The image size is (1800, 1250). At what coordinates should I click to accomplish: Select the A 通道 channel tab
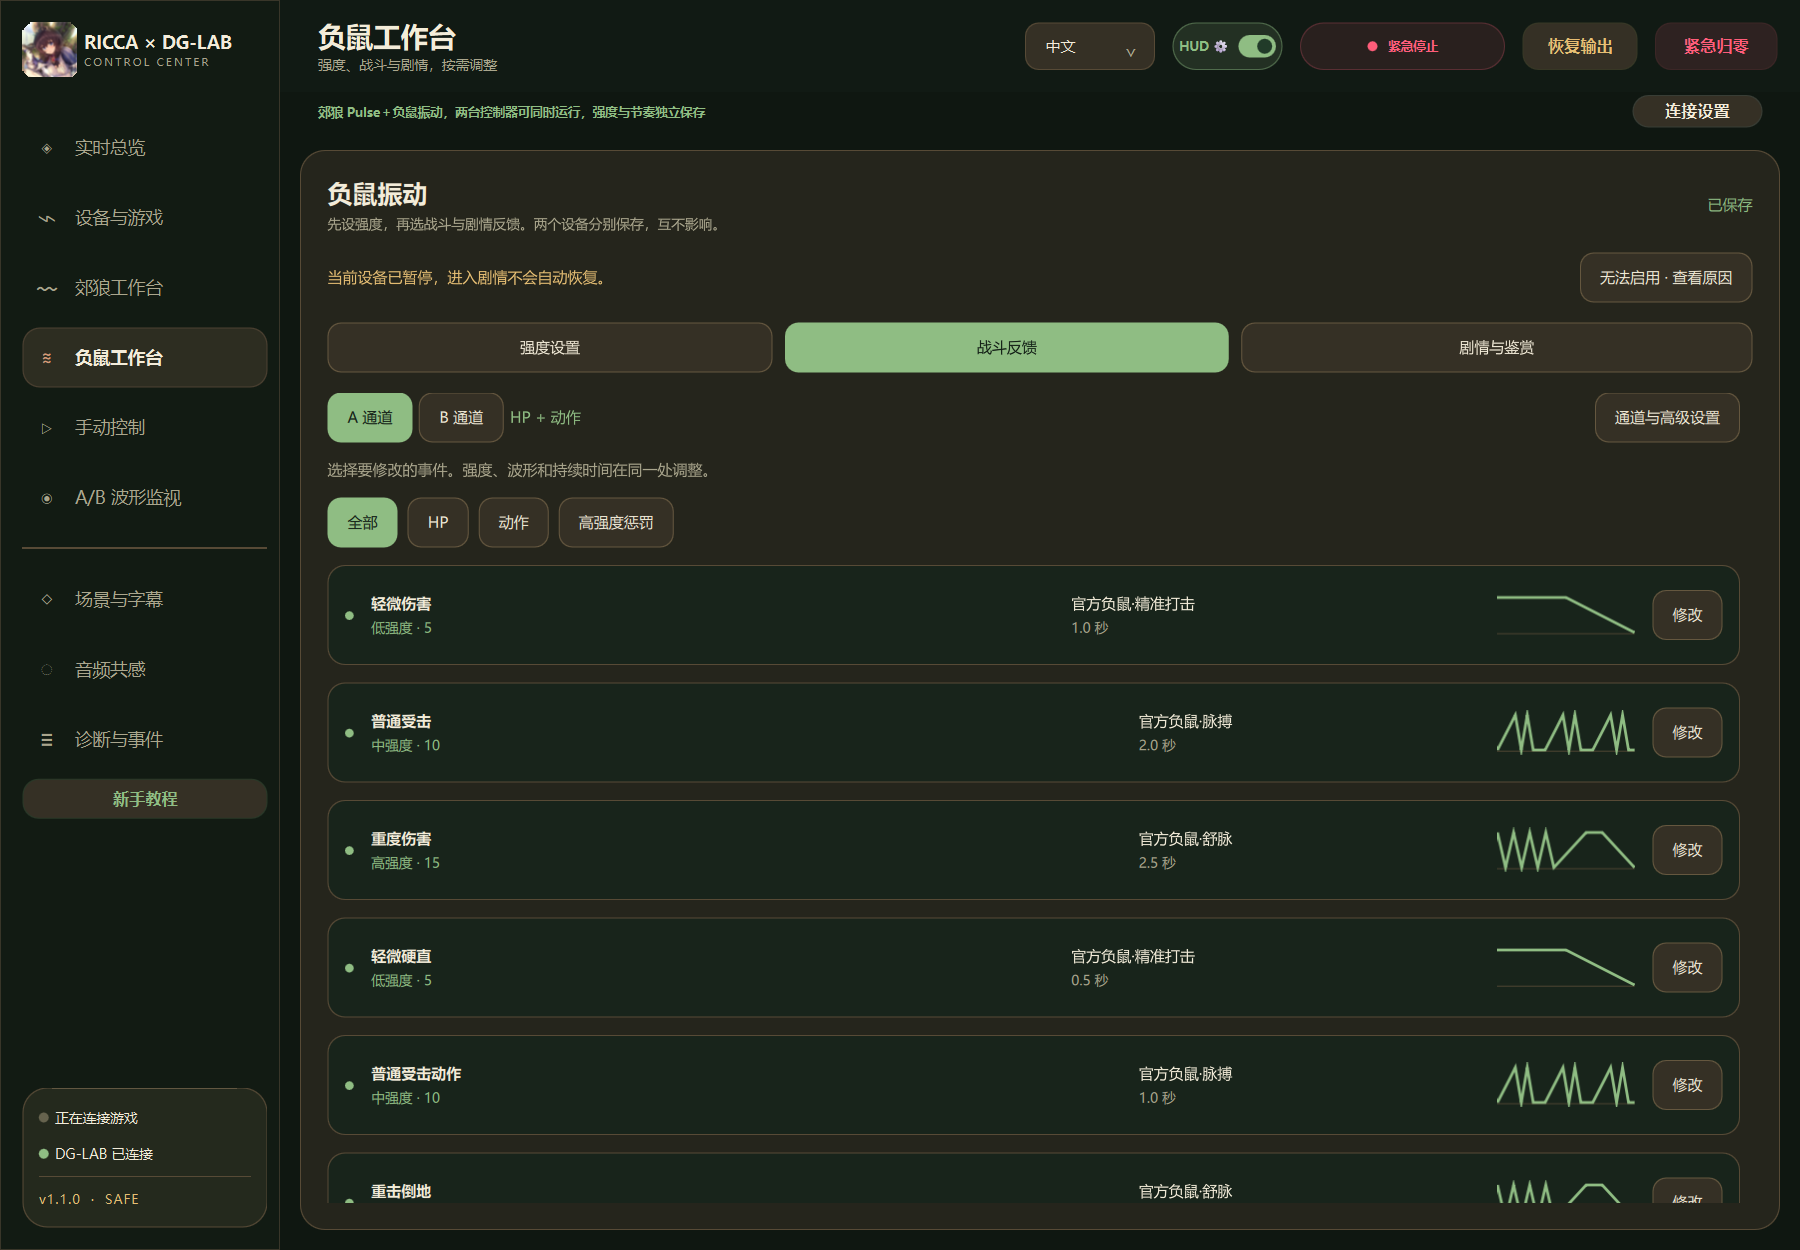coord(370,417)
